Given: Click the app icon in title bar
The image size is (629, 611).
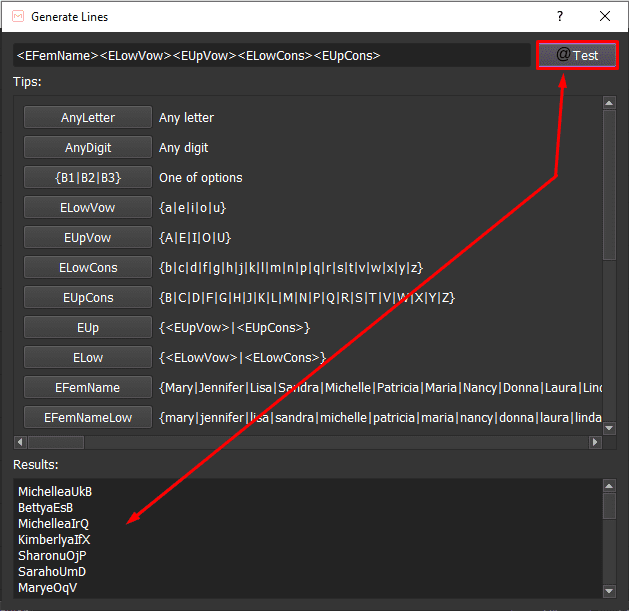Looking at the screenshot, I should point(16,16).
